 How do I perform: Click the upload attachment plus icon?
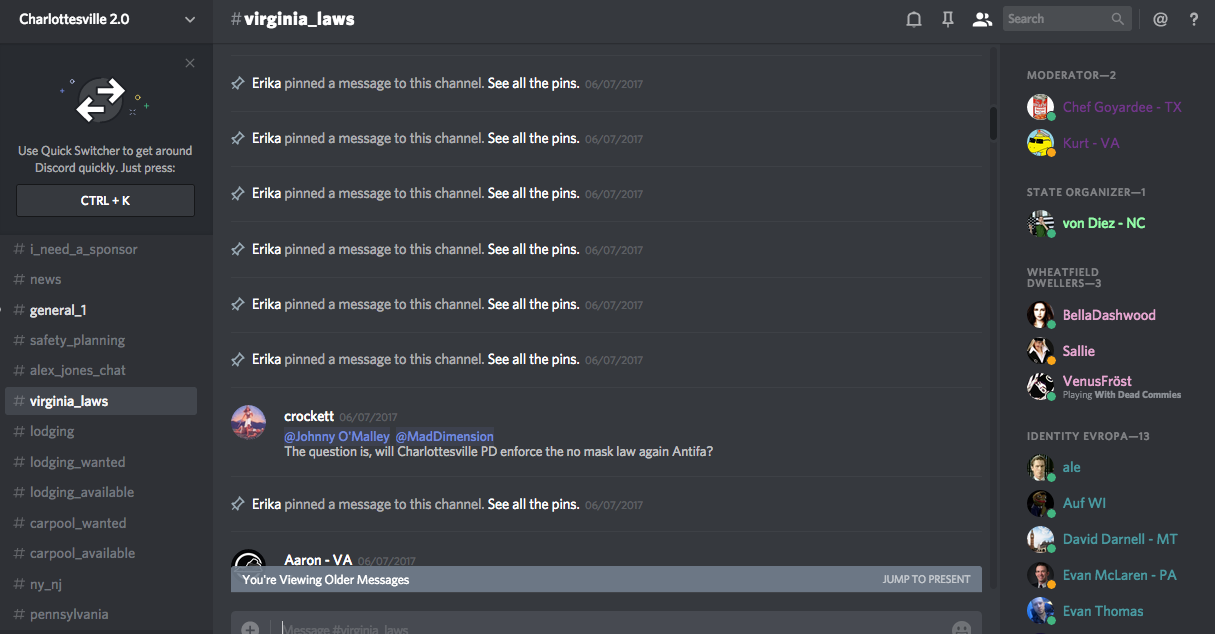[250, 628]
